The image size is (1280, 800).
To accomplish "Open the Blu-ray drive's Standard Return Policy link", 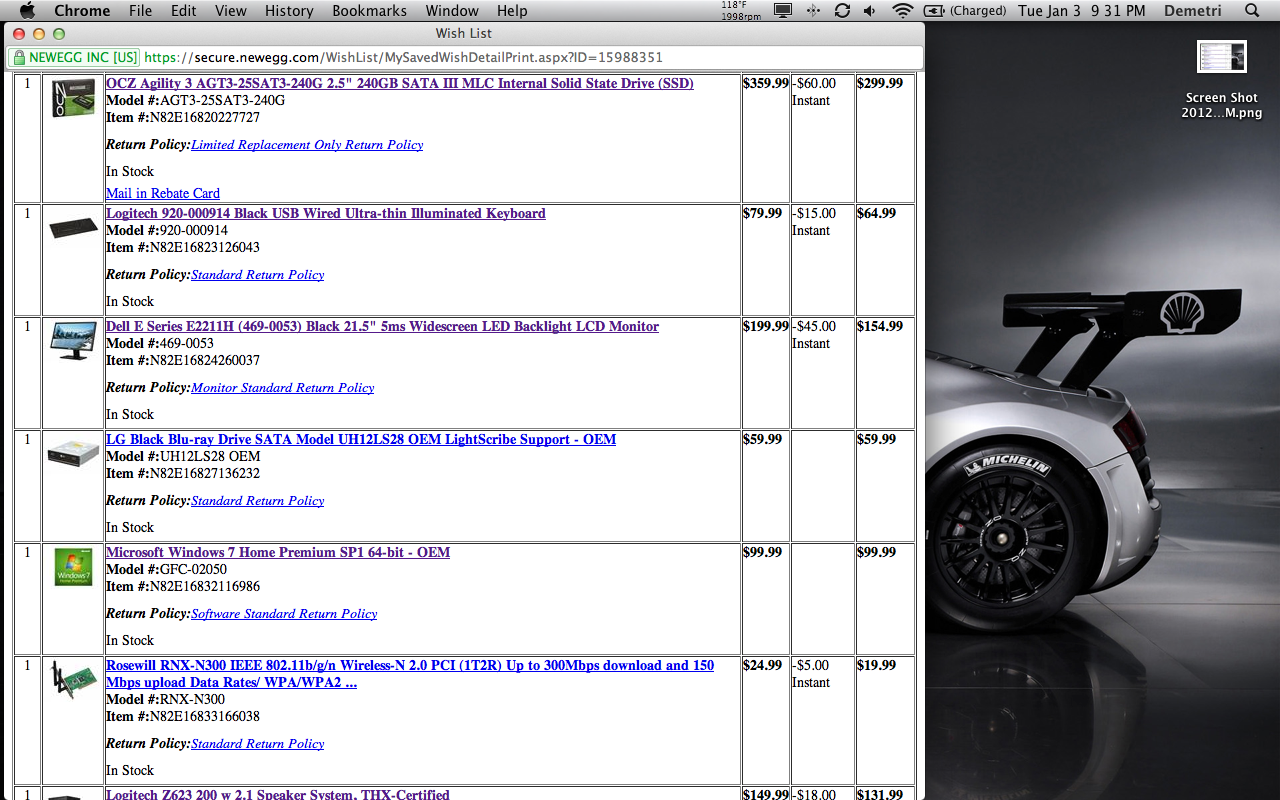I will tap(257, 501).
